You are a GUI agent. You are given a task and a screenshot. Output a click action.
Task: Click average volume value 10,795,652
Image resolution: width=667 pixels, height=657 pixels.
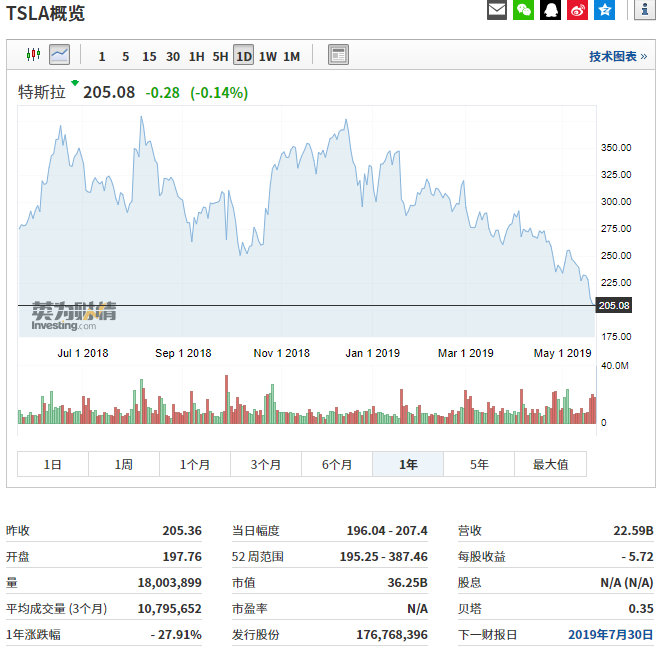[169, 608]
